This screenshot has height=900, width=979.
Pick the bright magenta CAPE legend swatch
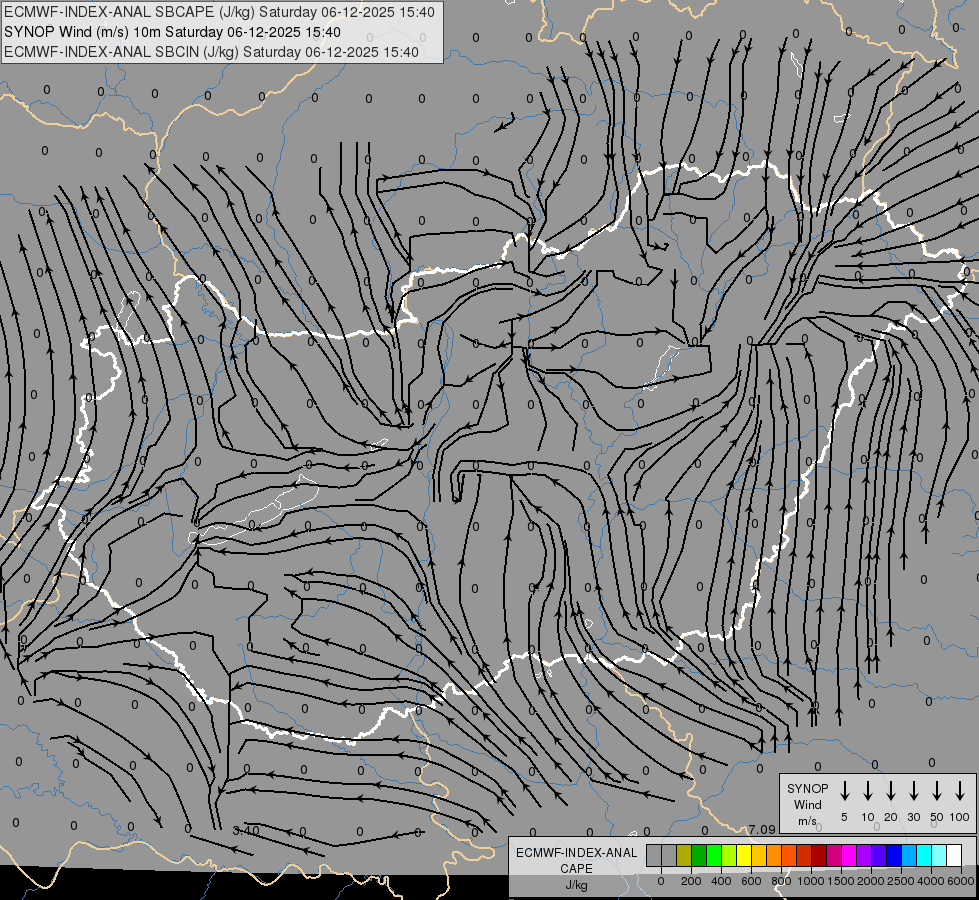[849, 855]
